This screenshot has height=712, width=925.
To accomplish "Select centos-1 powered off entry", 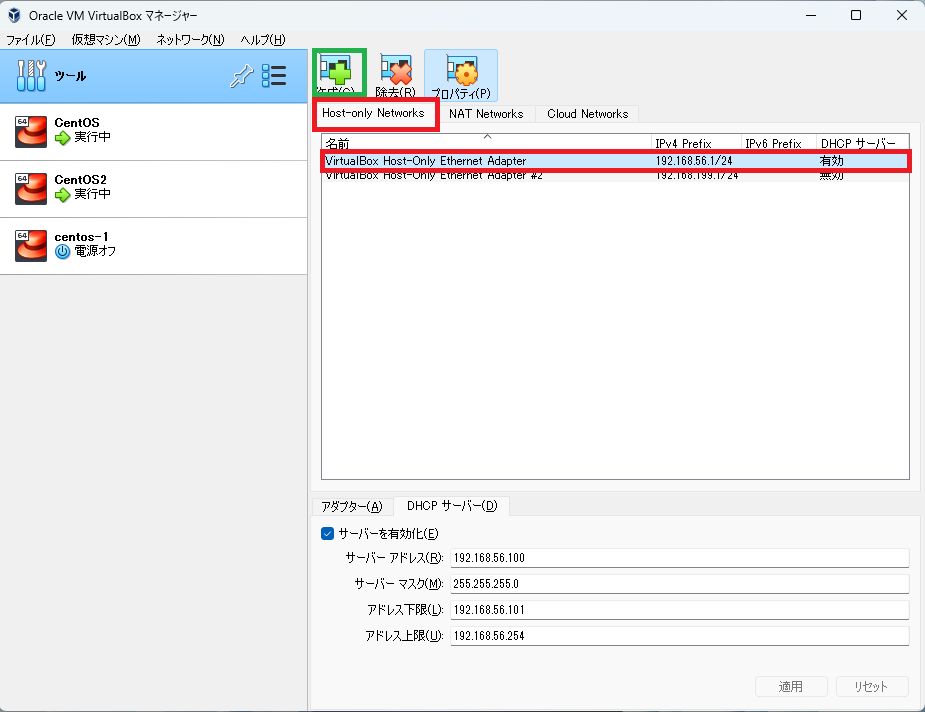I will [x=153, y=246].
